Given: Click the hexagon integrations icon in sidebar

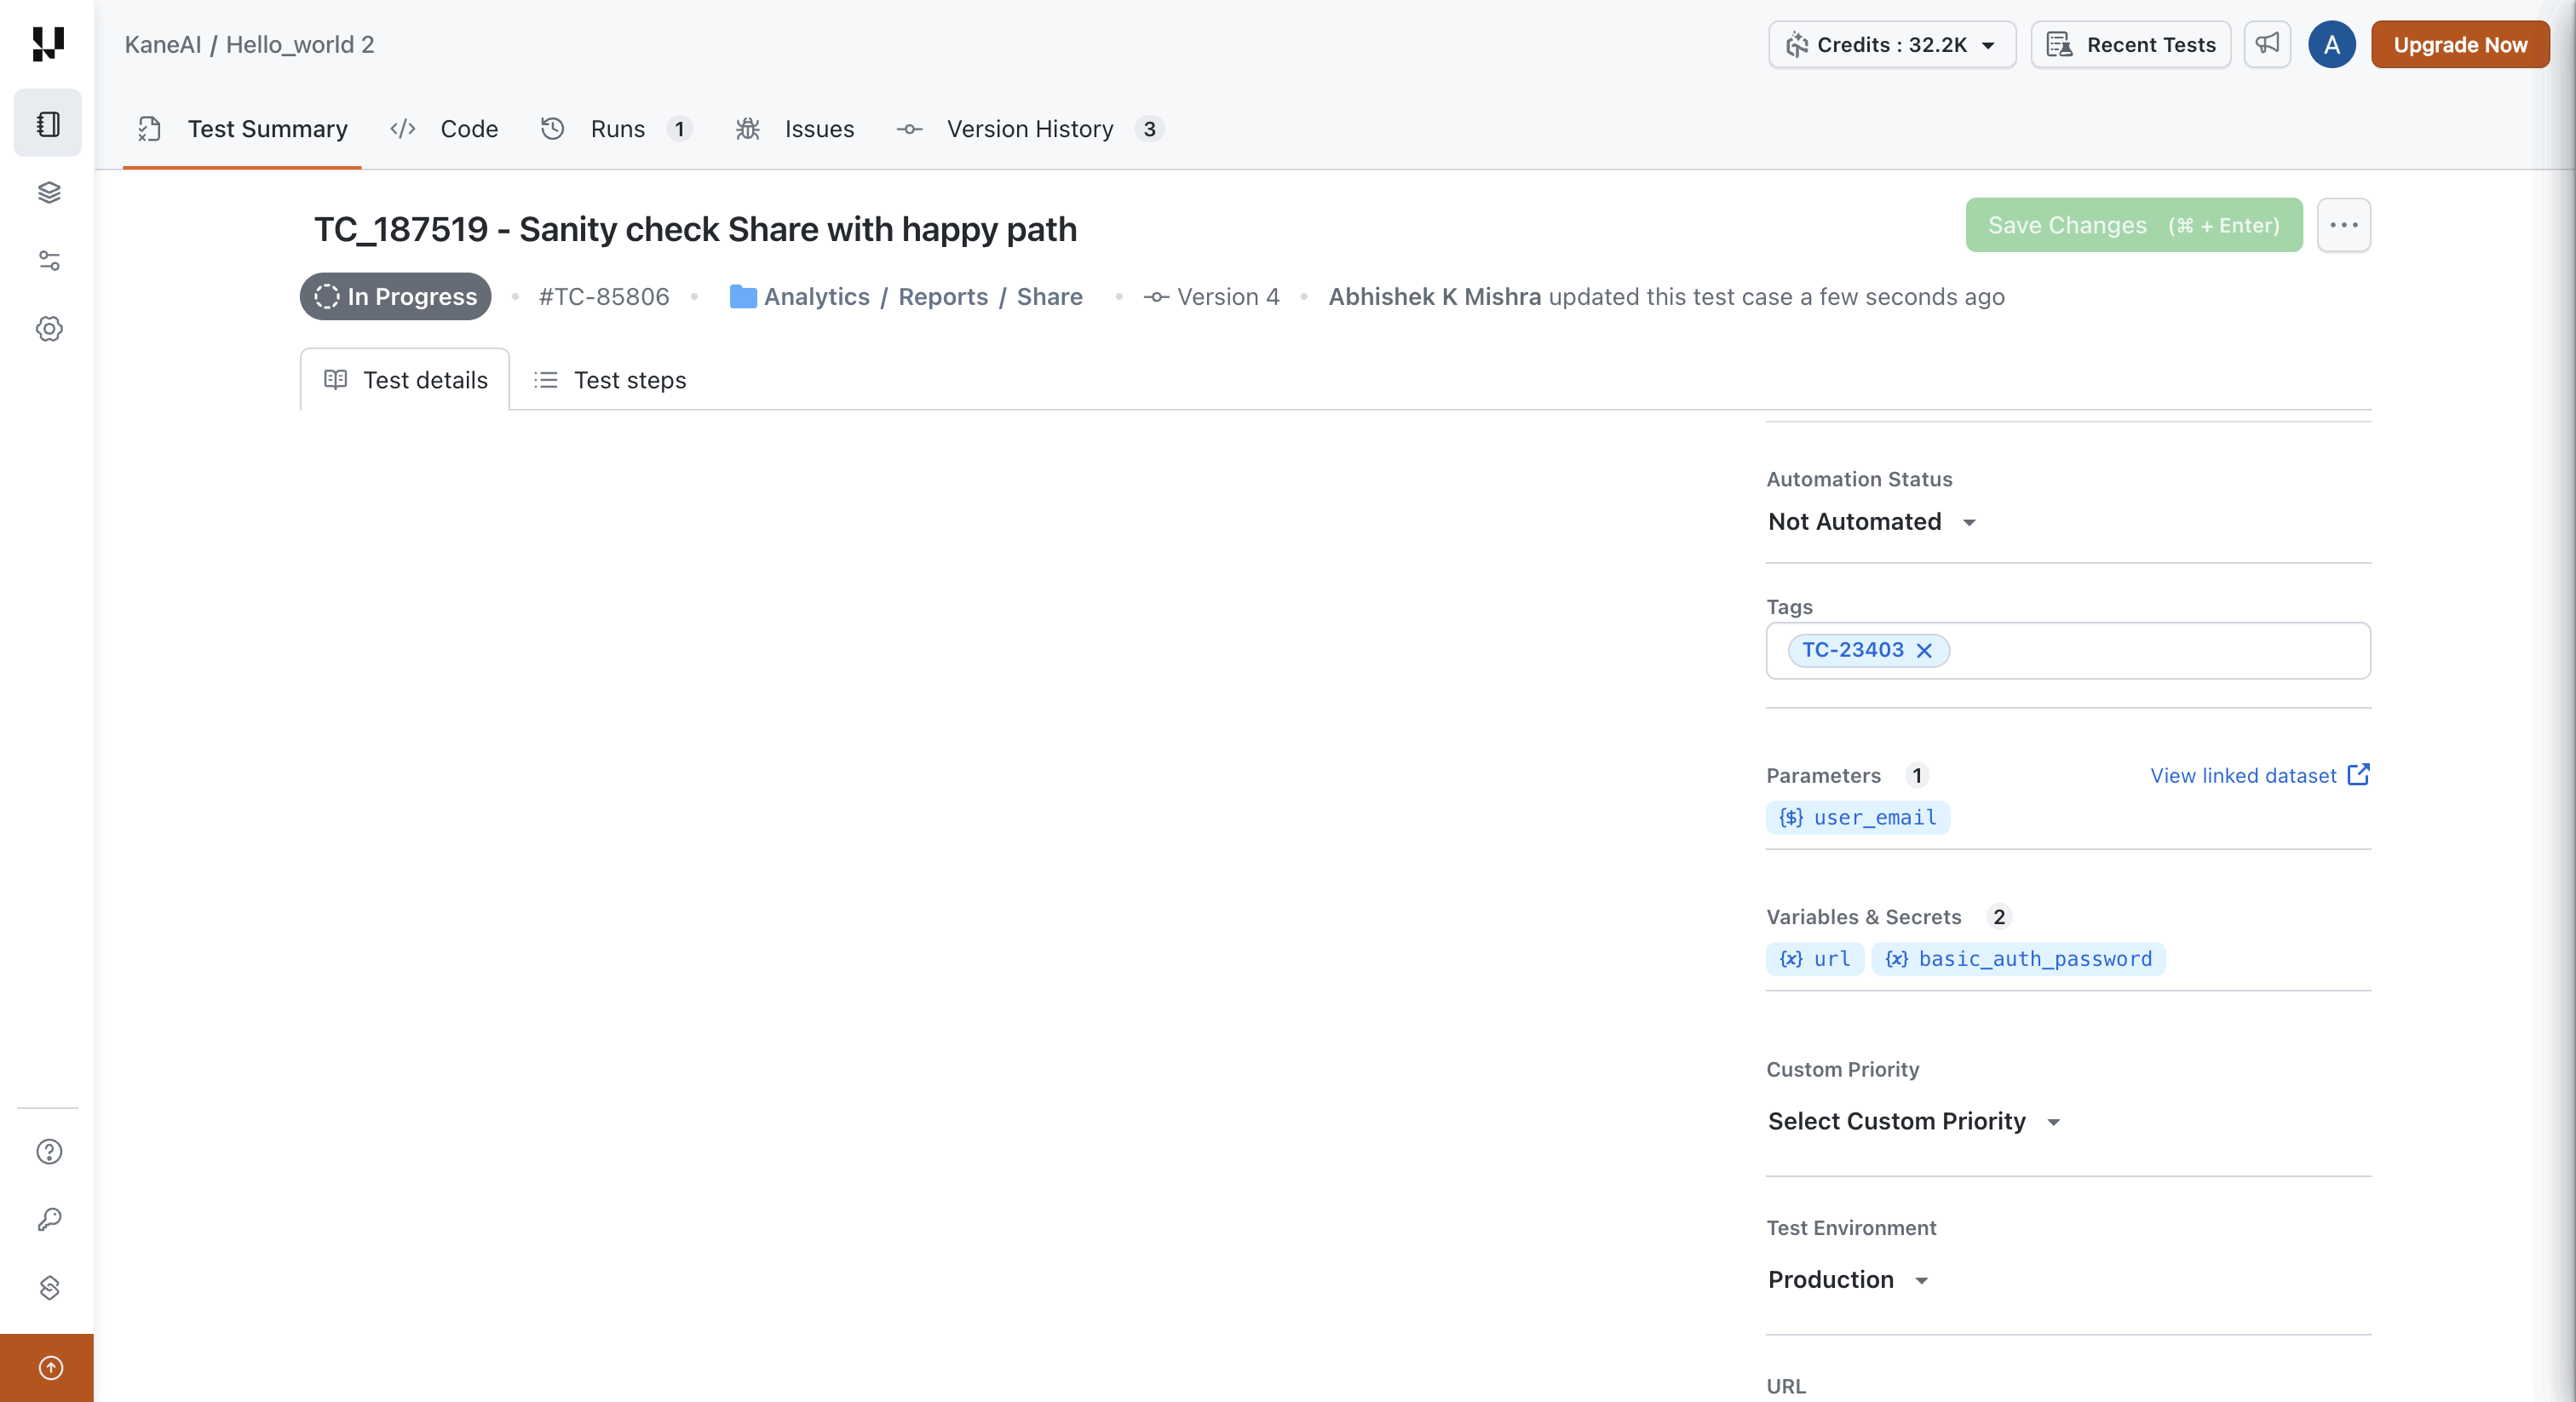Looking at the screenshot, I should 49,1287.
